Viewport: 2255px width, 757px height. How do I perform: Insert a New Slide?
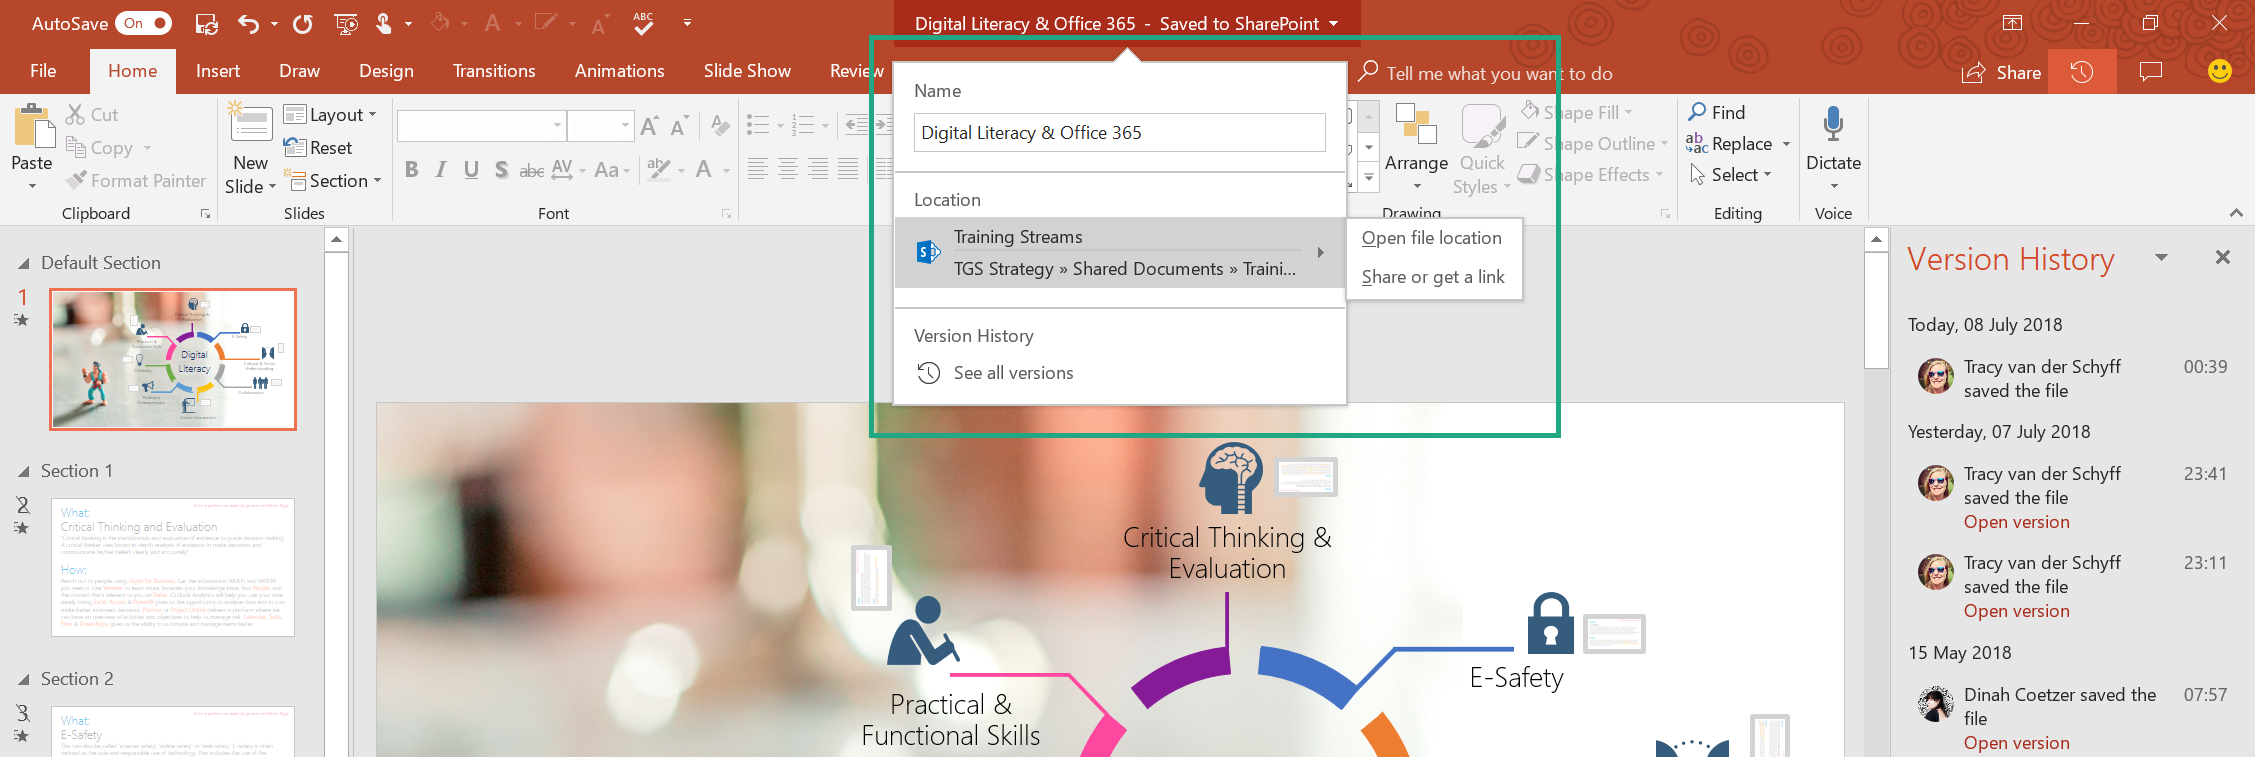(x=250, y=127)
